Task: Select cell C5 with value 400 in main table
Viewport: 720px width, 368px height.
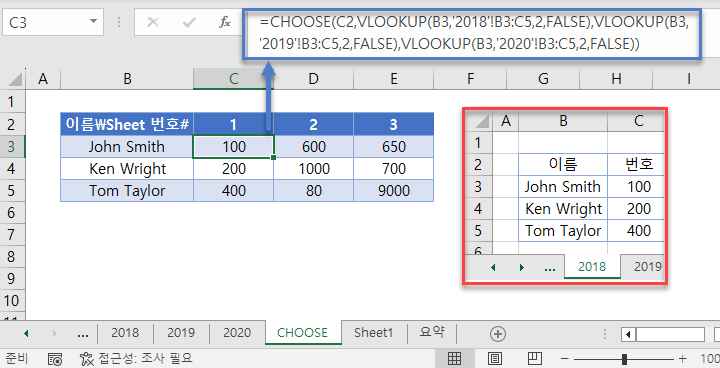Action: click(233, 191)
